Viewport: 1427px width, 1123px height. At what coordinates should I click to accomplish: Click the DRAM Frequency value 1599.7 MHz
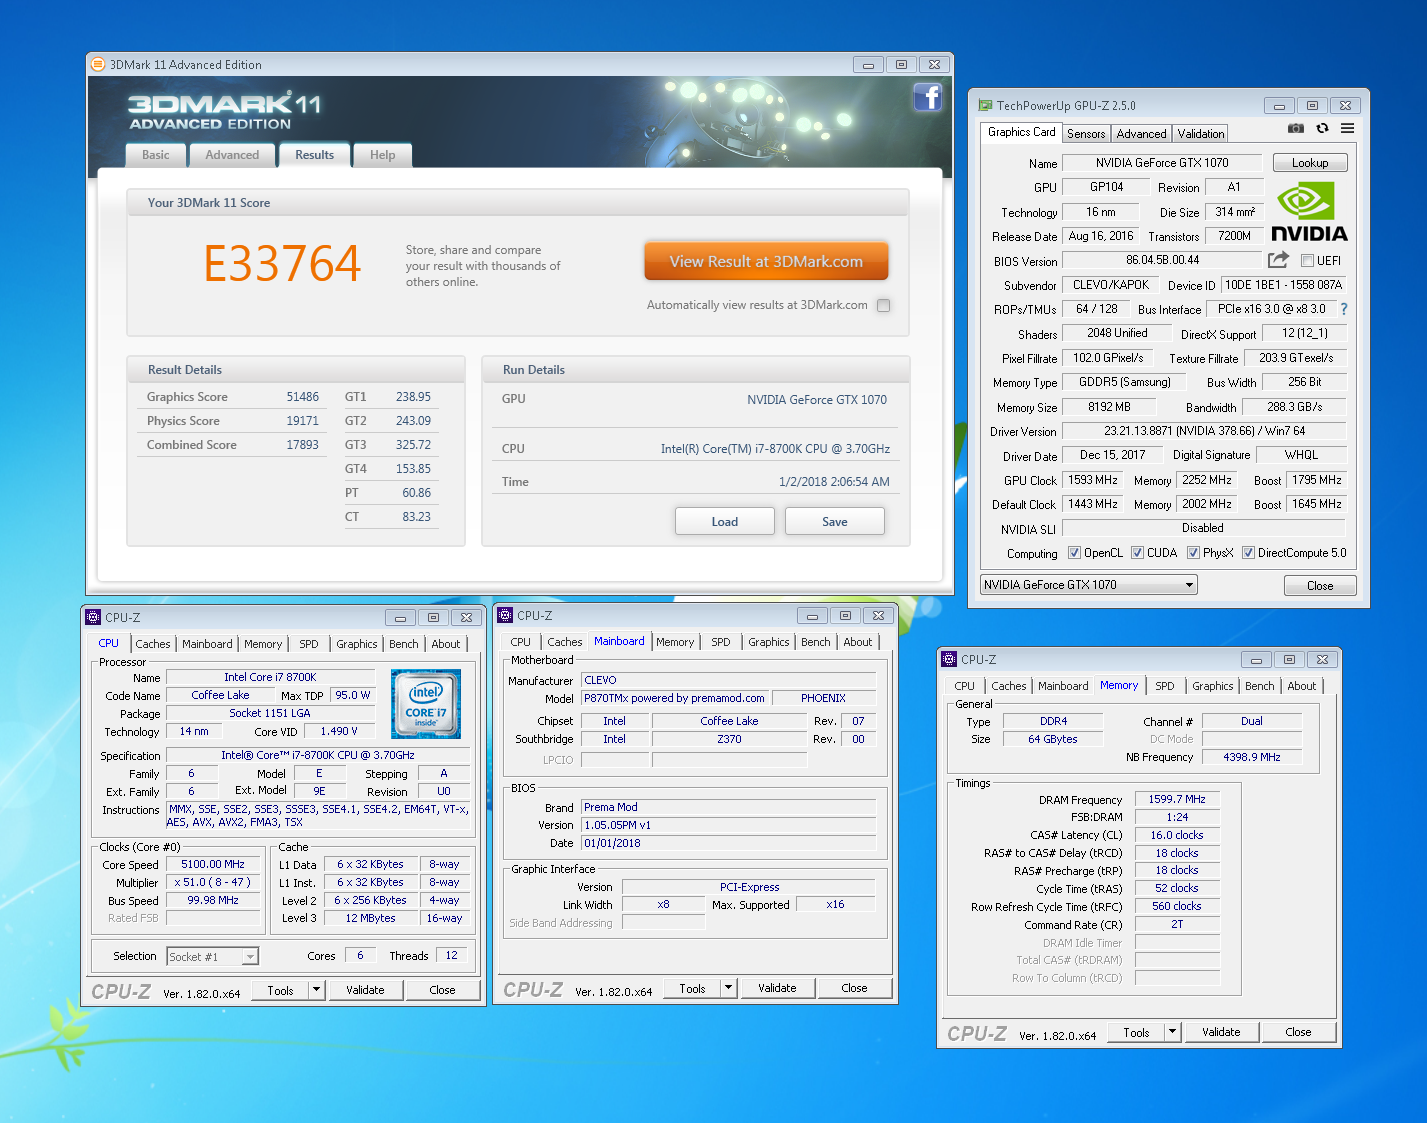pos(1177,800)
